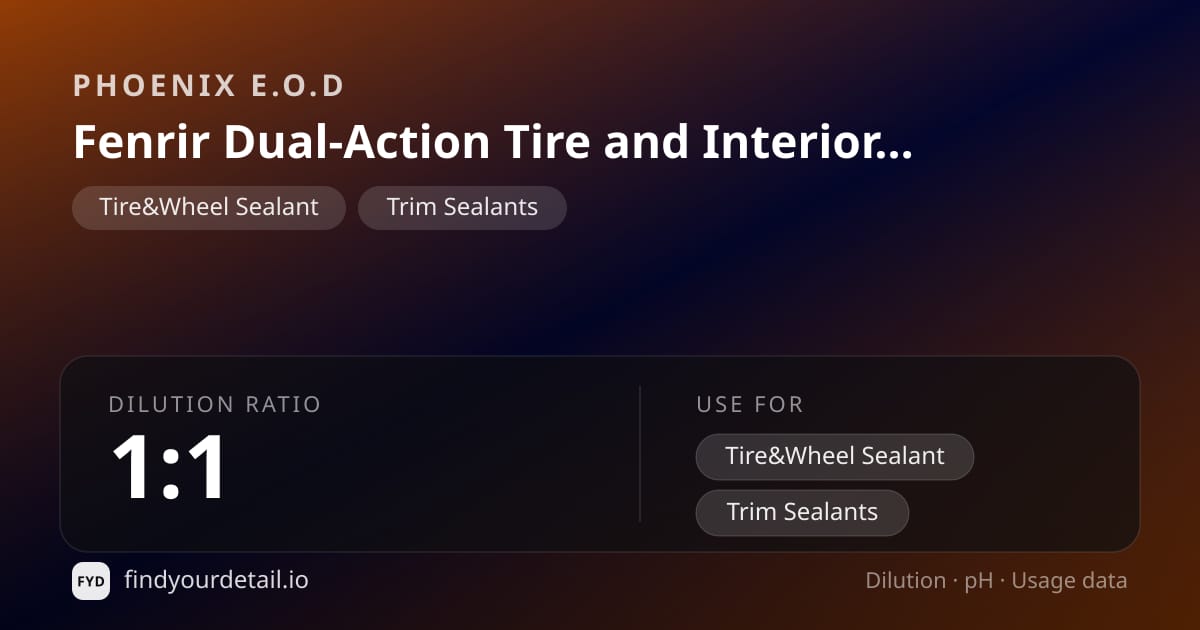Click Tire&Wheel Sealant pill in Use For section
Viewport: 1200px width, 630px height.
coord(835,456)
